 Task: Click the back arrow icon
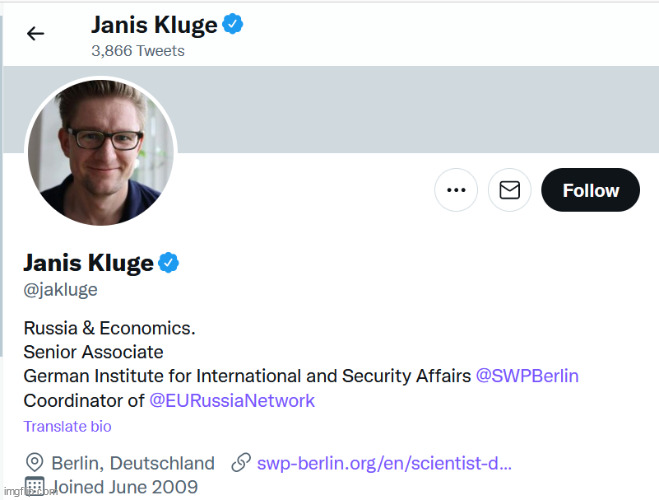coord(36,33)
